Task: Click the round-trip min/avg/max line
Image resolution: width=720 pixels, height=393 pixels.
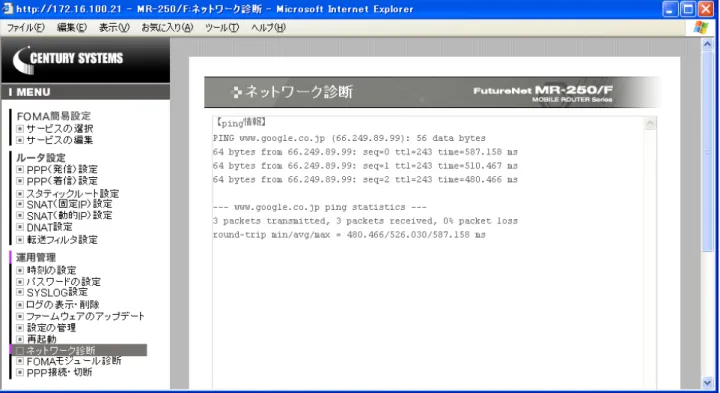Action: point(349,235)
